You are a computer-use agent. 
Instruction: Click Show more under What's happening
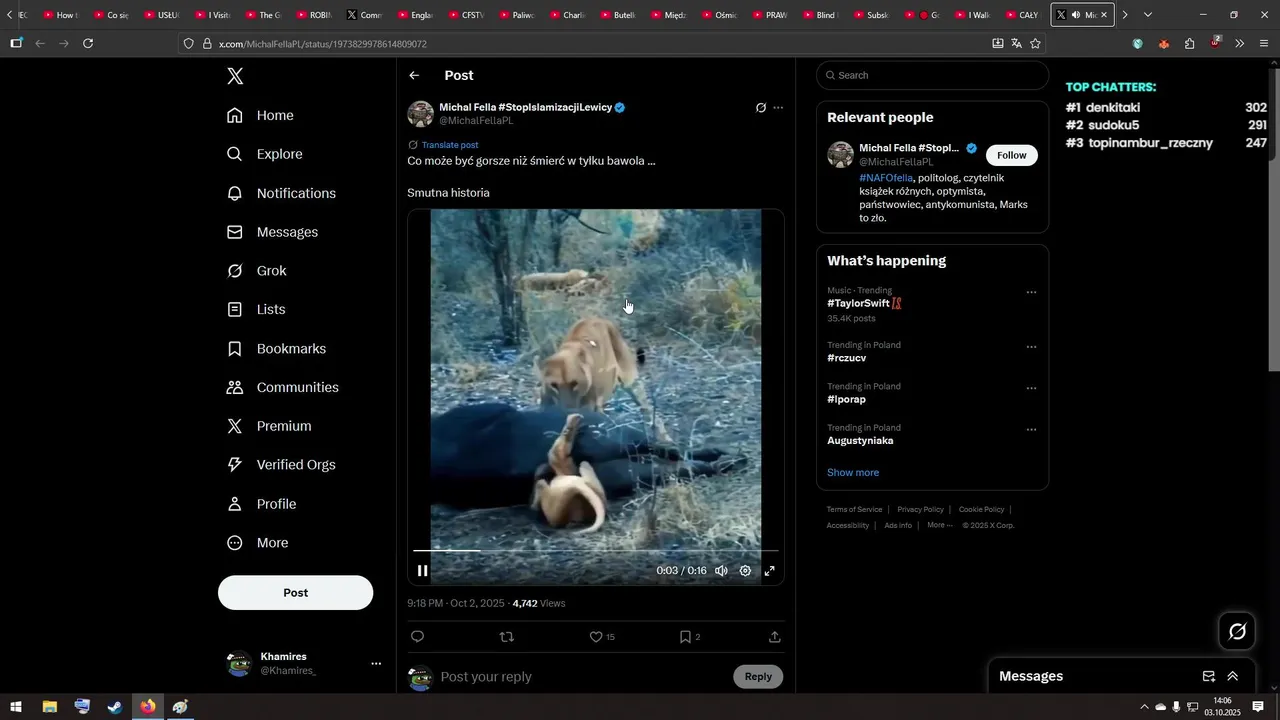(x=853, y=473)
